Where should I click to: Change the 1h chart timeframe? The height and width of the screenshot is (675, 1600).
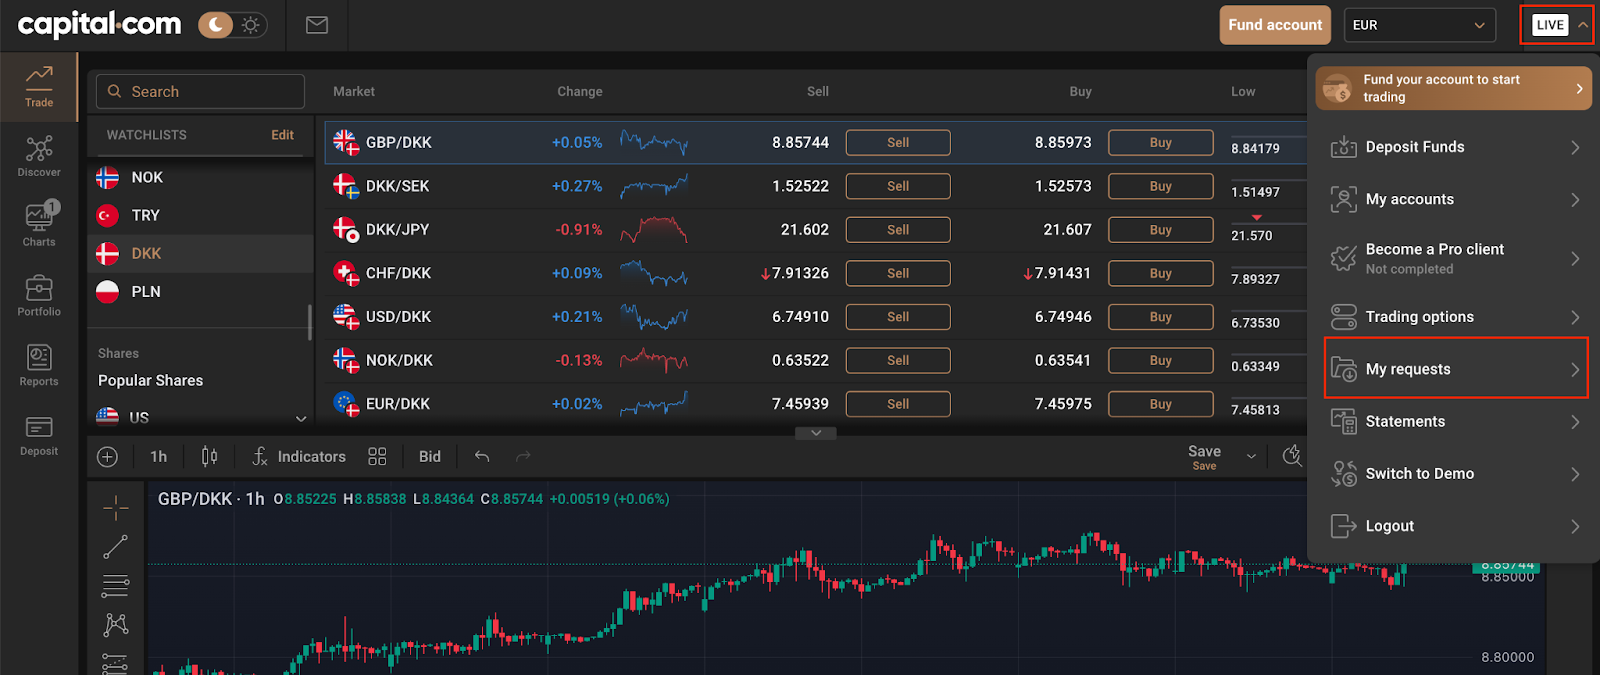click(x=159, y=457)
